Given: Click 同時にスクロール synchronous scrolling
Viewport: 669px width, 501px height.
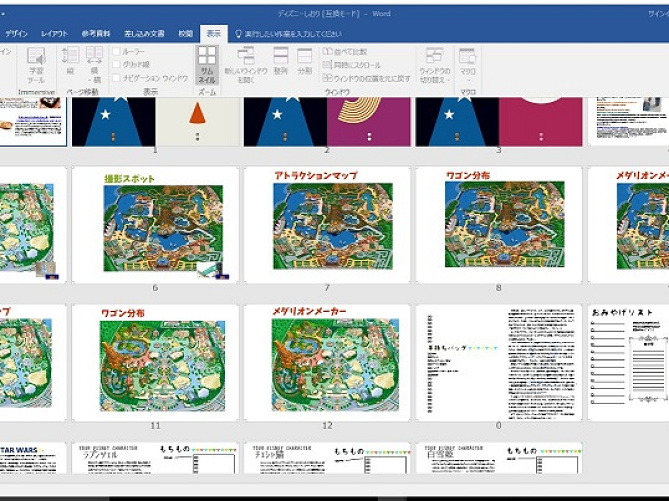Looking at the screenshot, I should 352,65.
